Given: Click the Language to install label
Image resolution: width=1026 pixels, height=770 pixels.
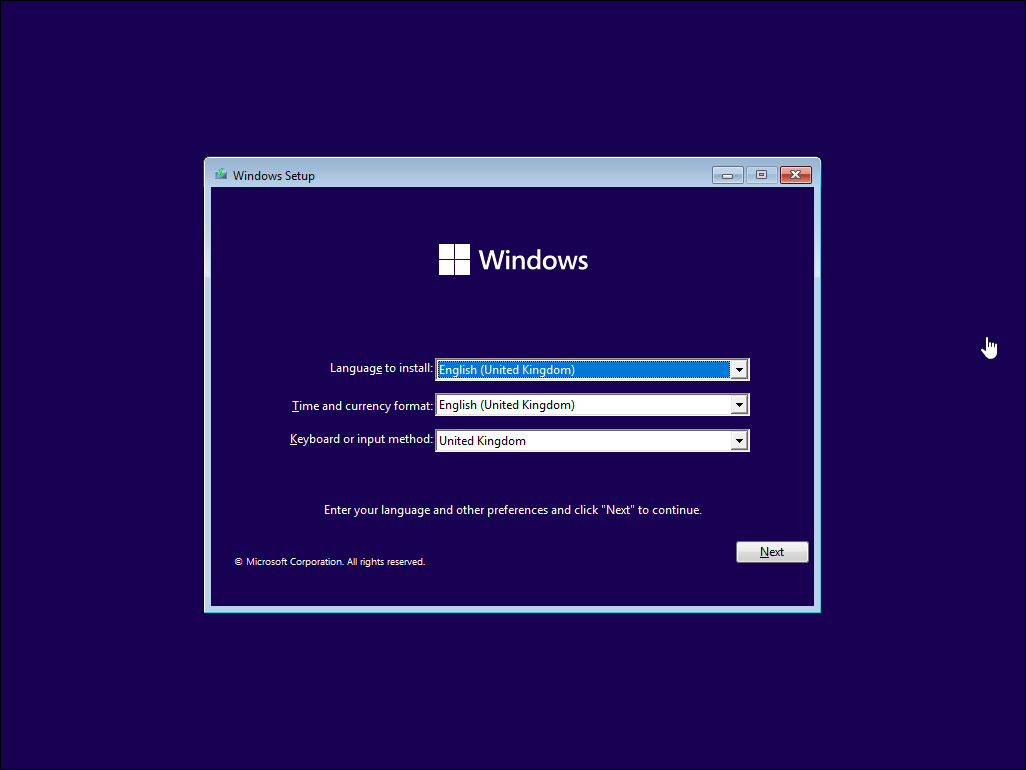Looking at the screenshot, I should tap(381, 368).
